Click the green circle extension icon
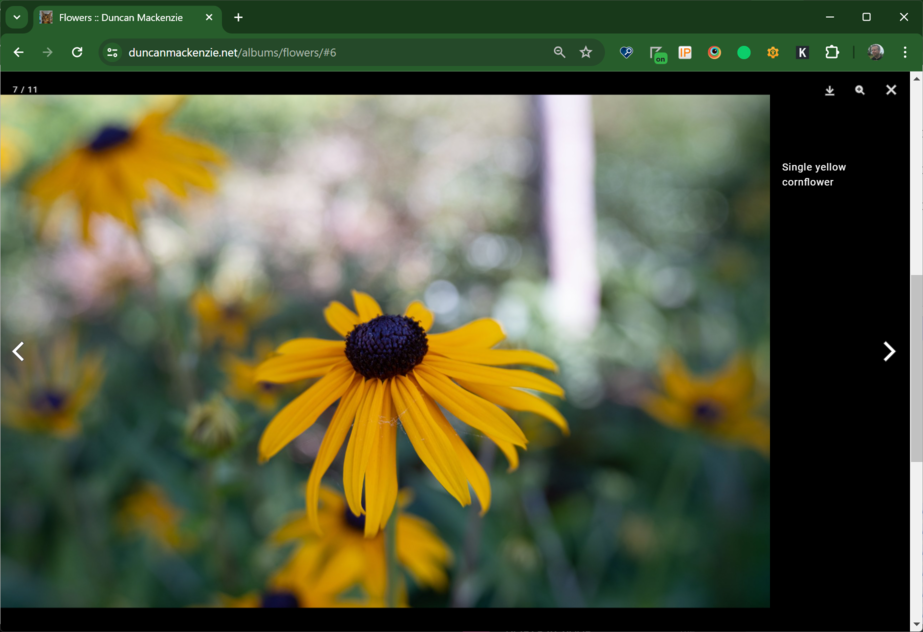 (744, 53)
